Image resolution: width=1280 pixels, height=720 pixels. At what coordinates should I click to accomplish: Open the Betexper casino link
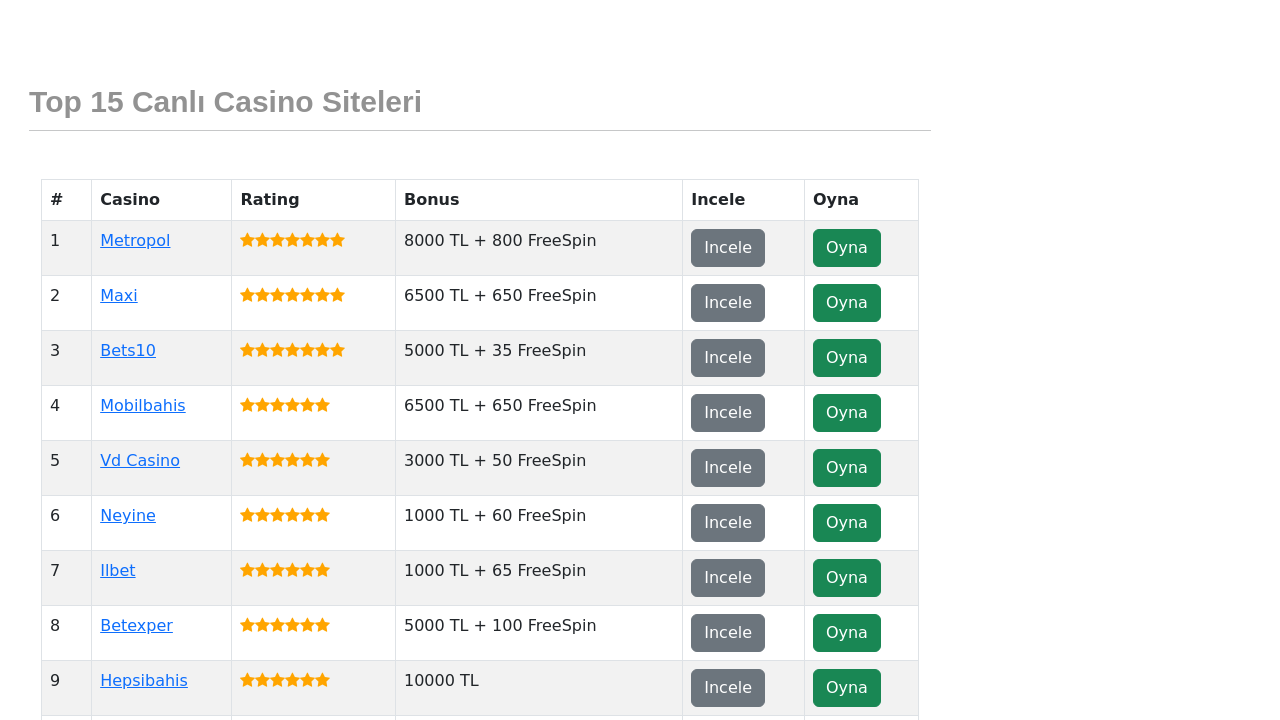click(136, 626)
